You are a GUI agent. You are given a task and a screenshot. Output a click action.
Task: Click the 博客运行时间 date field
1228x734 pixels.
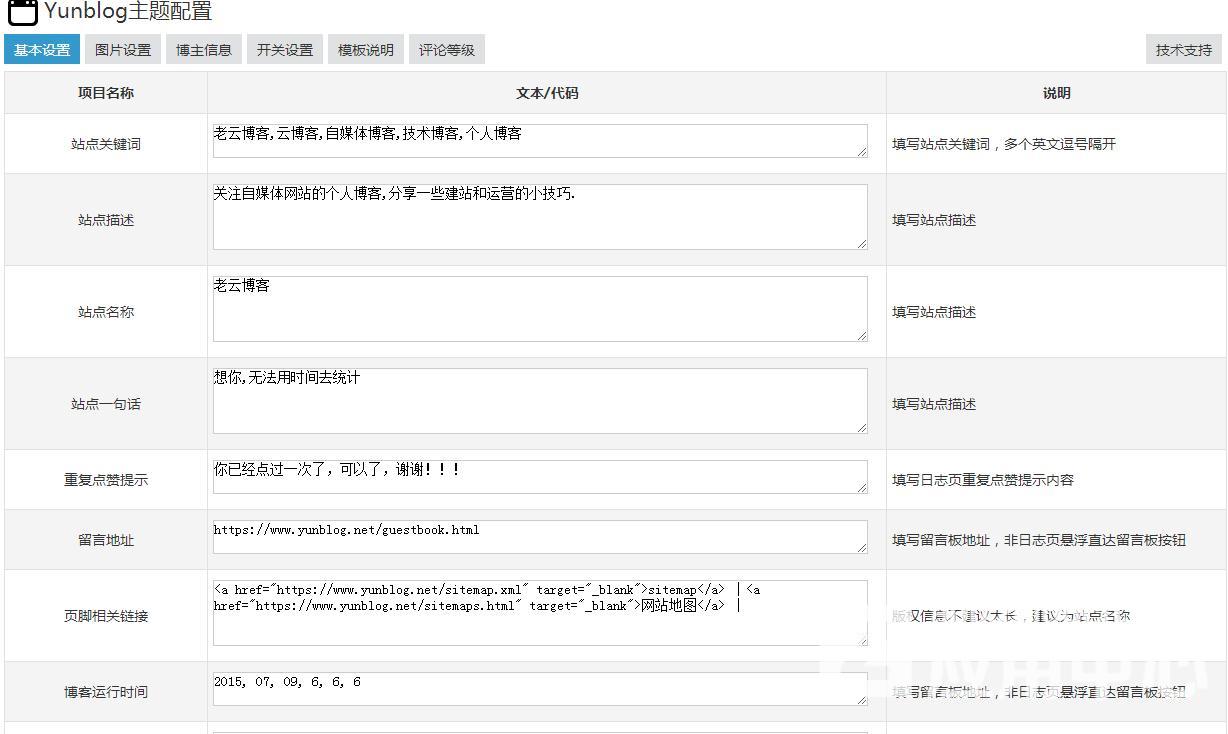pyautogui.click(x=540, y=689)
